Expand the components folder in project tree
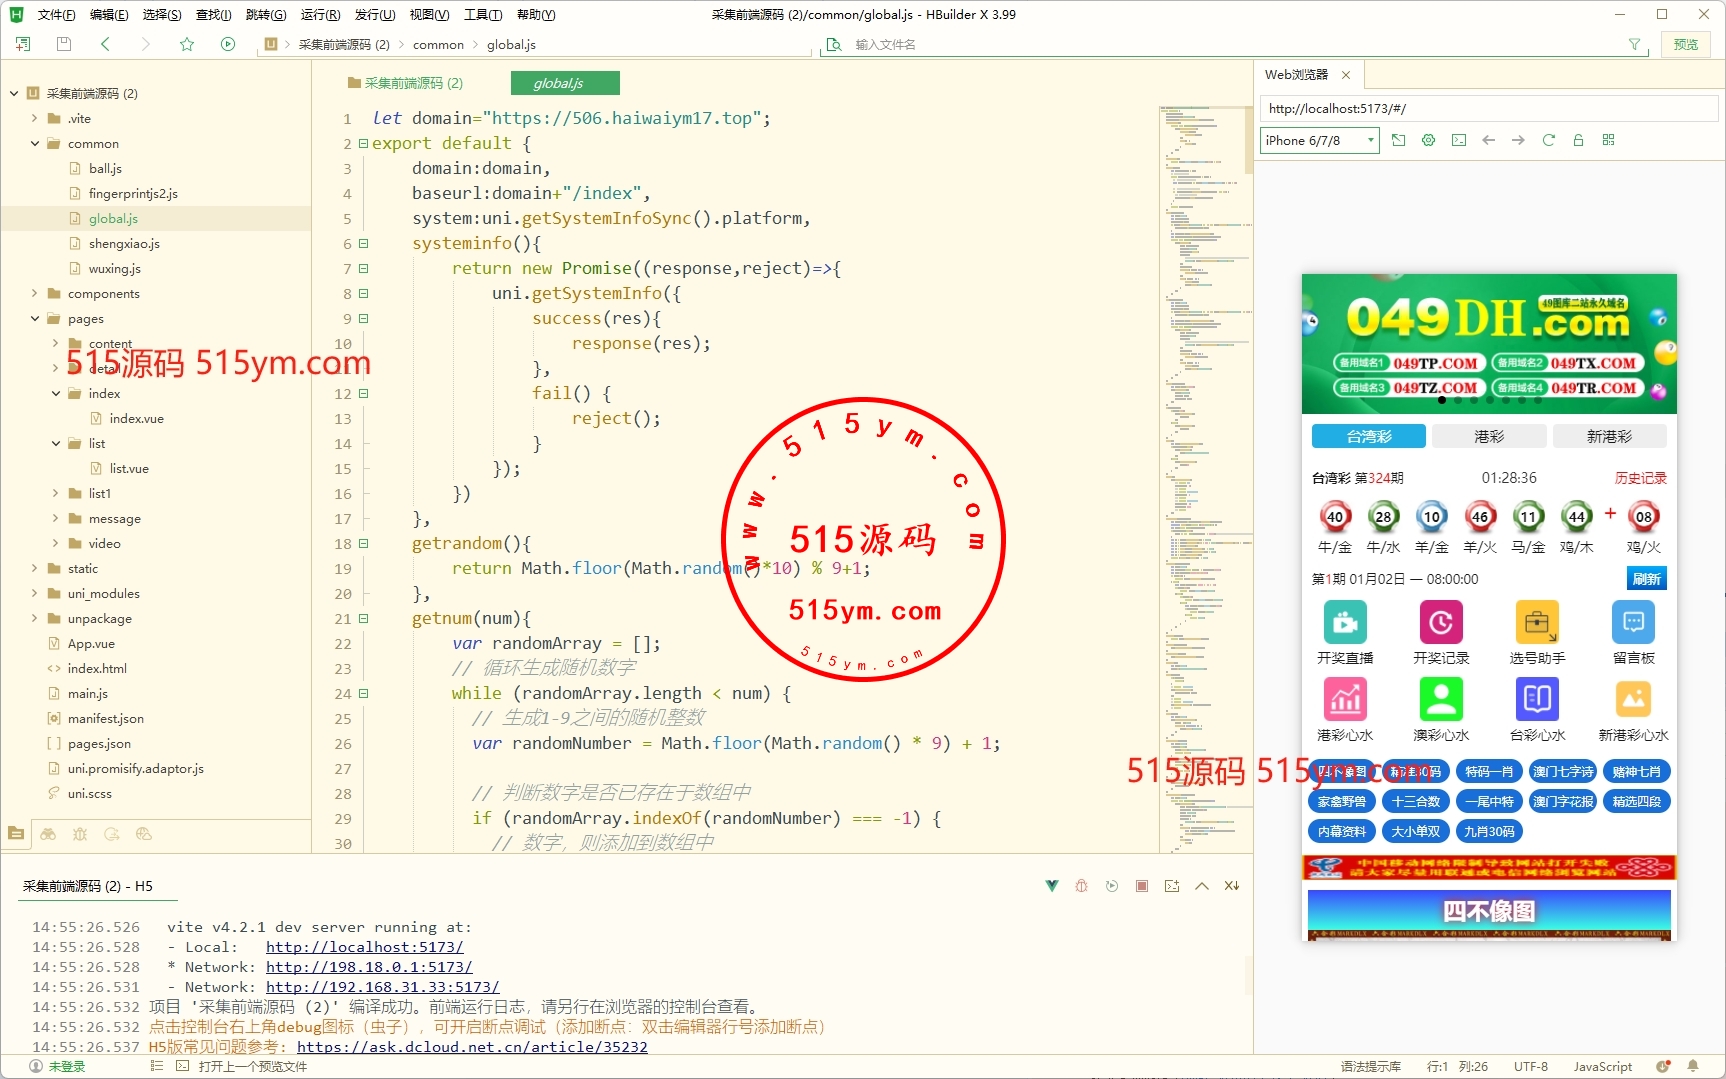 click(x=35, y=293)
